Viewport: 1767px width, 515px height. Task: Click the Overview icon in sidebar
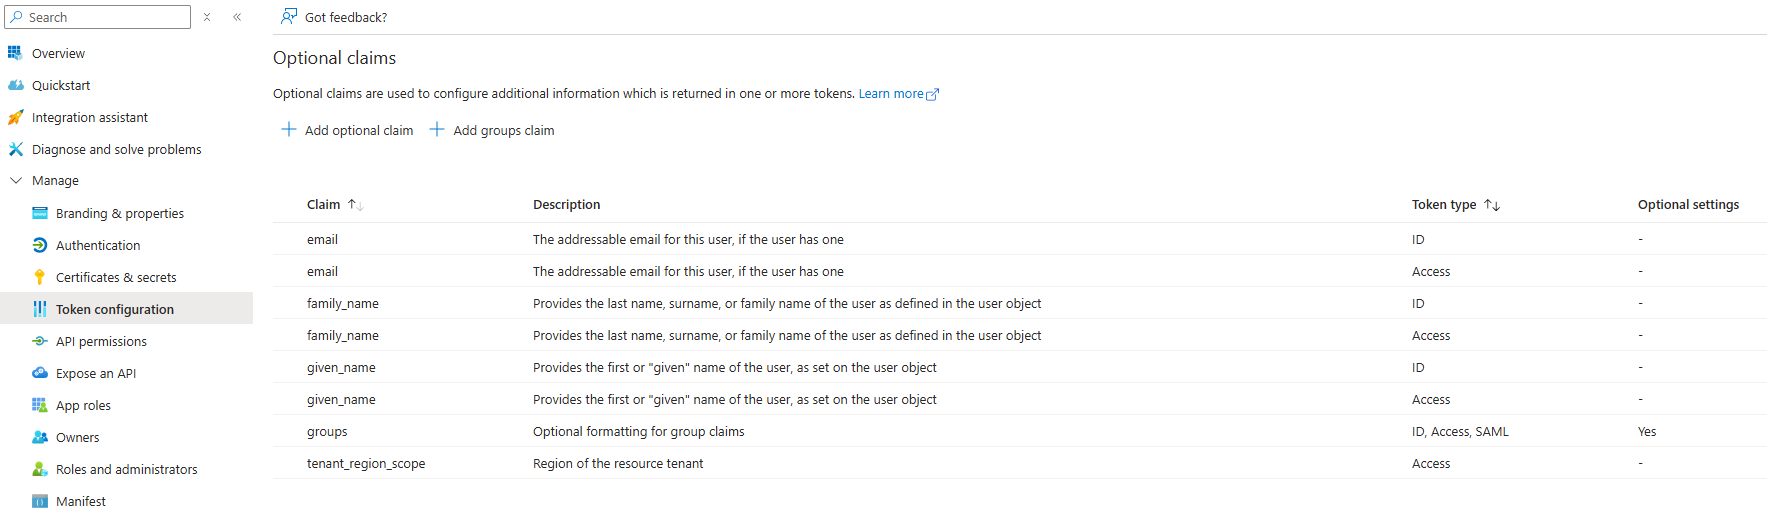click(x=15, y=53)
